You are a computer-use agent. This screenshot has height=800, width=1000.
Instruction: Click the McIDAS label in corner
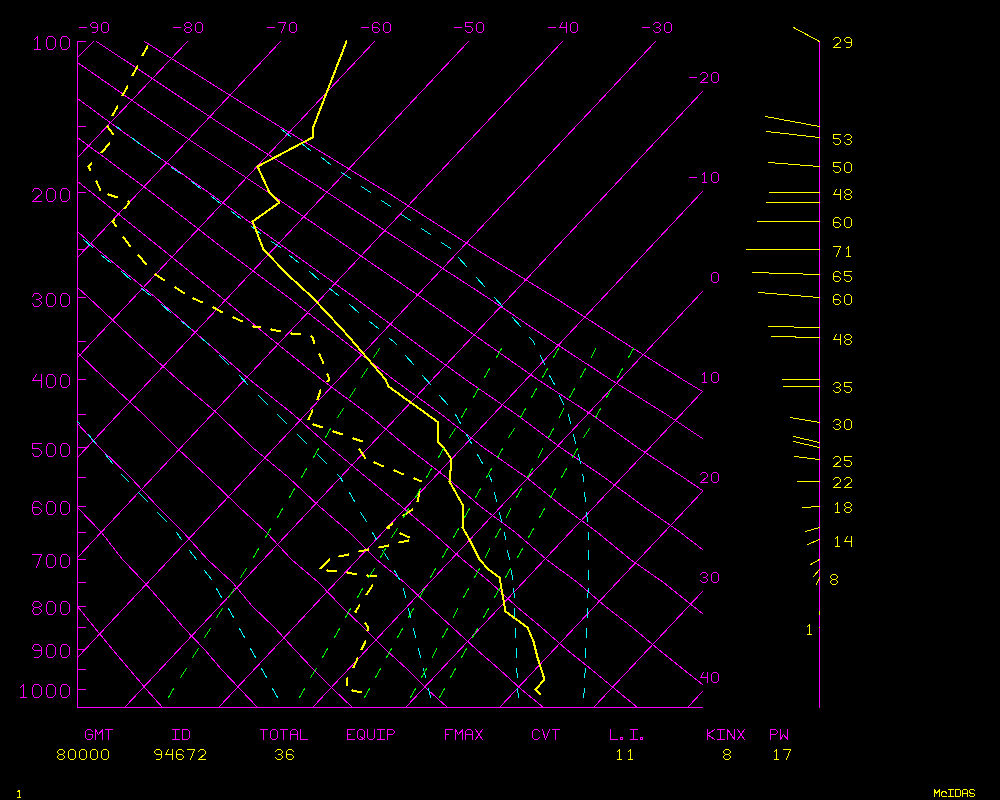[954, 793]
